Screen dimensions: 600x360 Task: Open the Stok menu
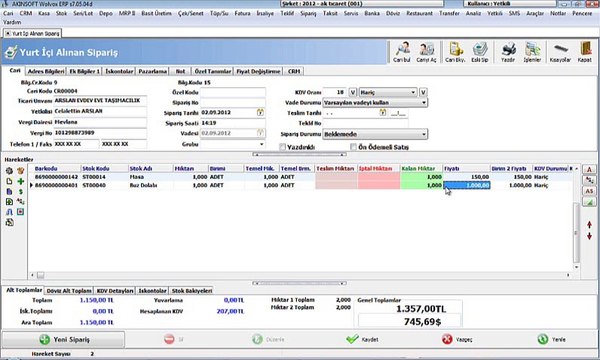click(x=61, y=13)
